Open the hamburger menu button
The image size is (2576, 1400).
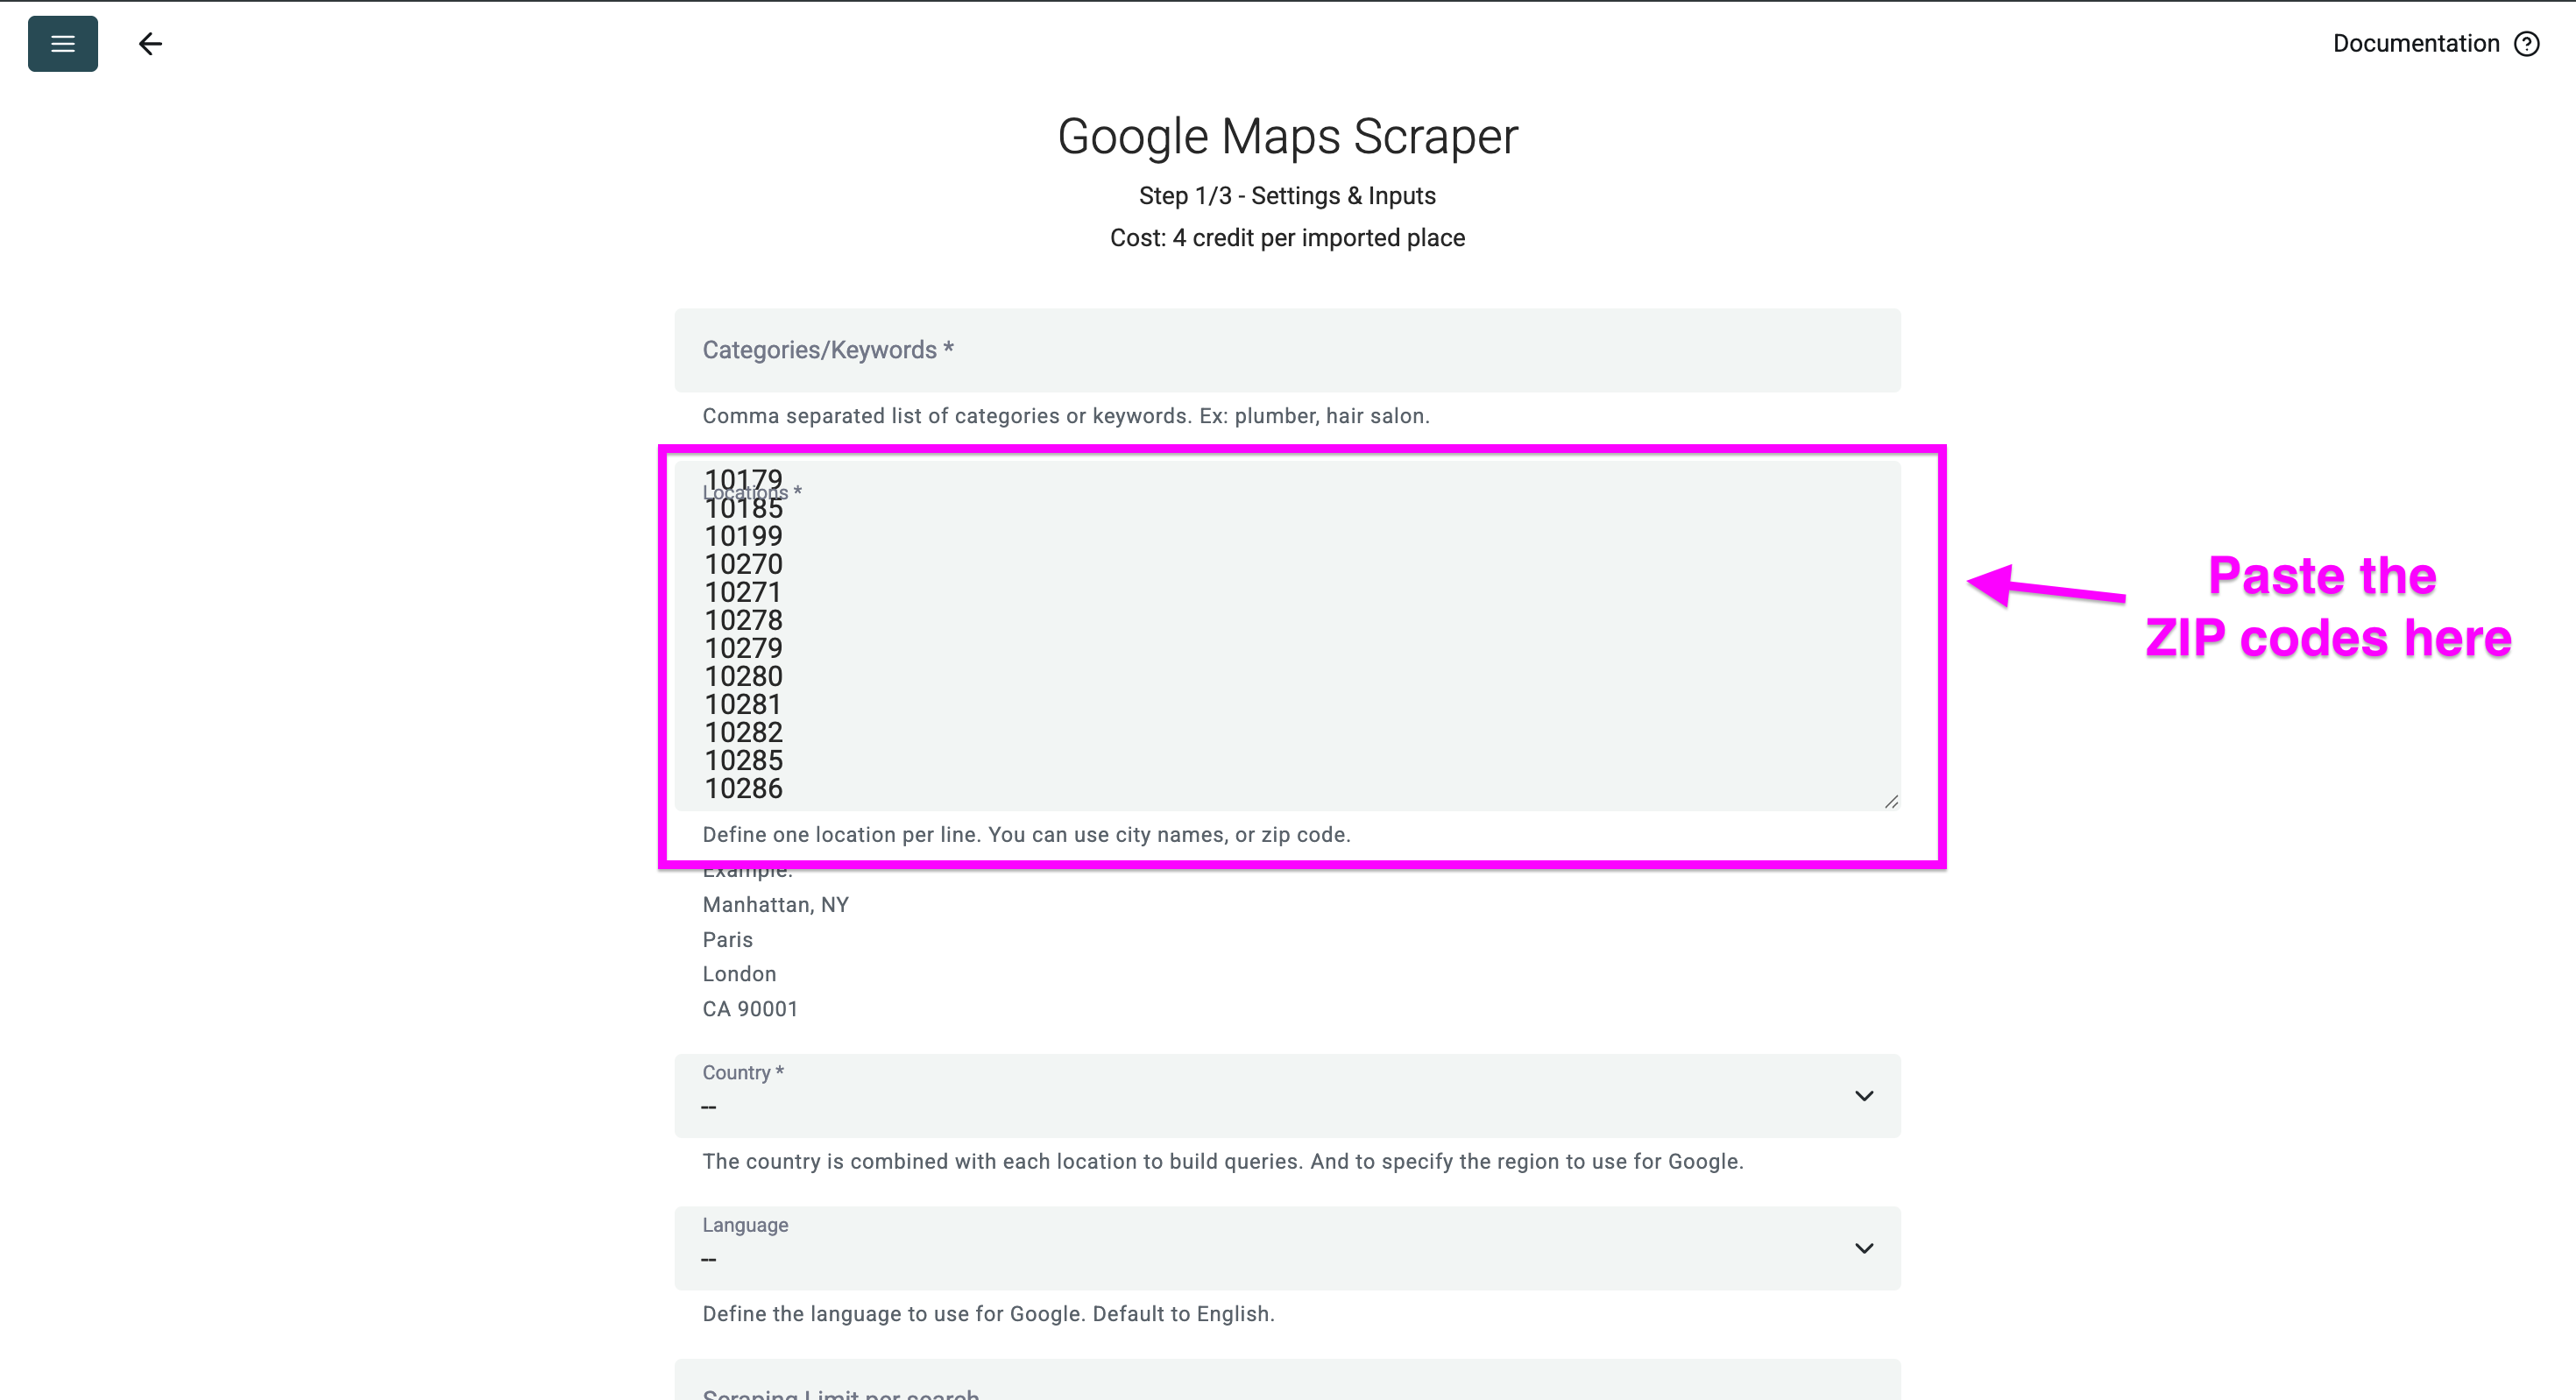click(x=62, y=43)
